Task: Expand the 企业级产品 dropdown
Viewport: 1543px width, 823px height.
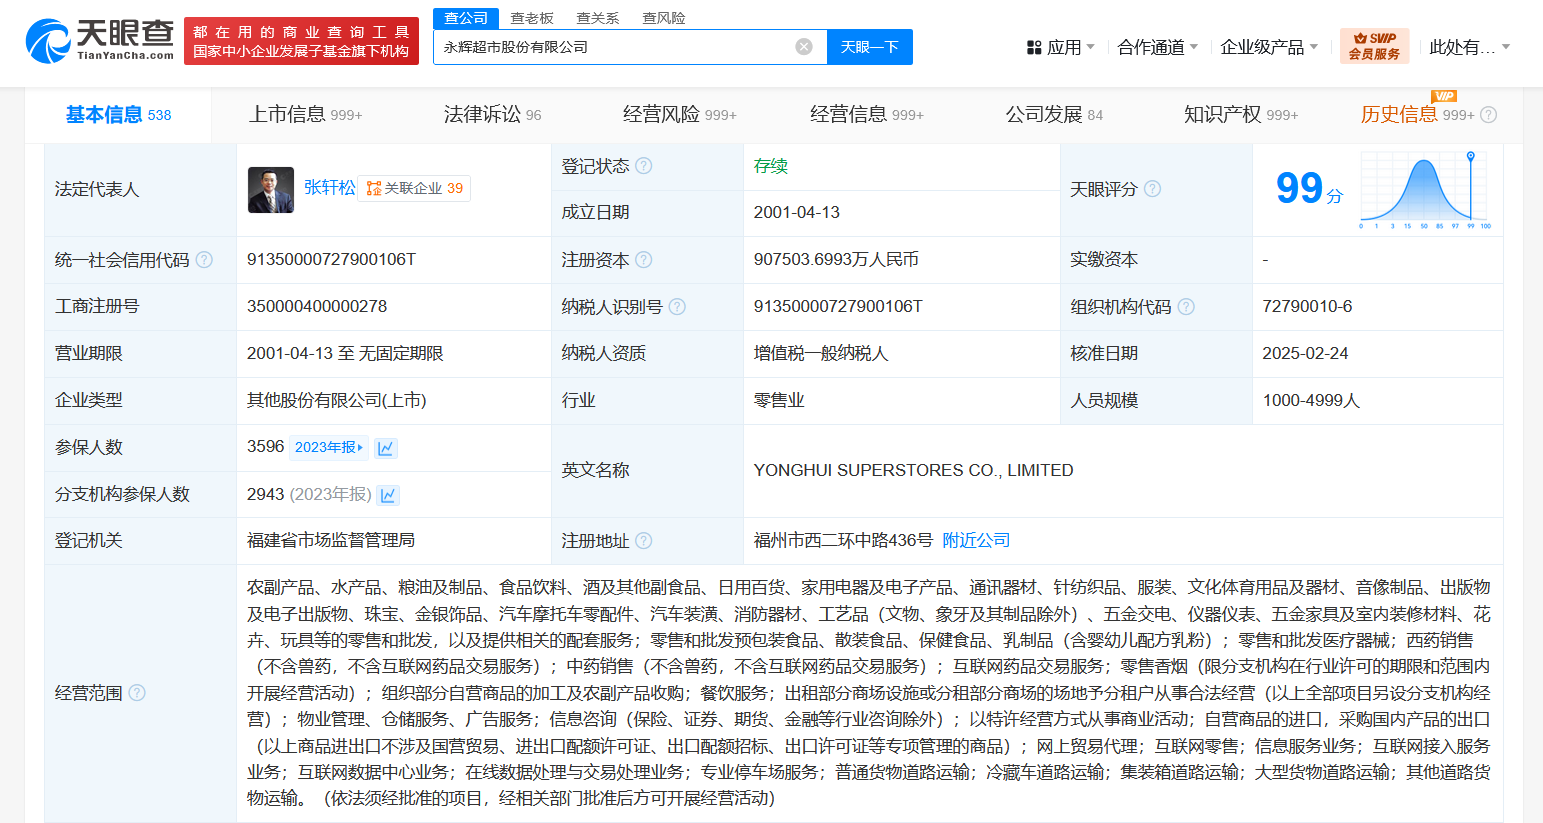Action: click(x=1268, y=47)
